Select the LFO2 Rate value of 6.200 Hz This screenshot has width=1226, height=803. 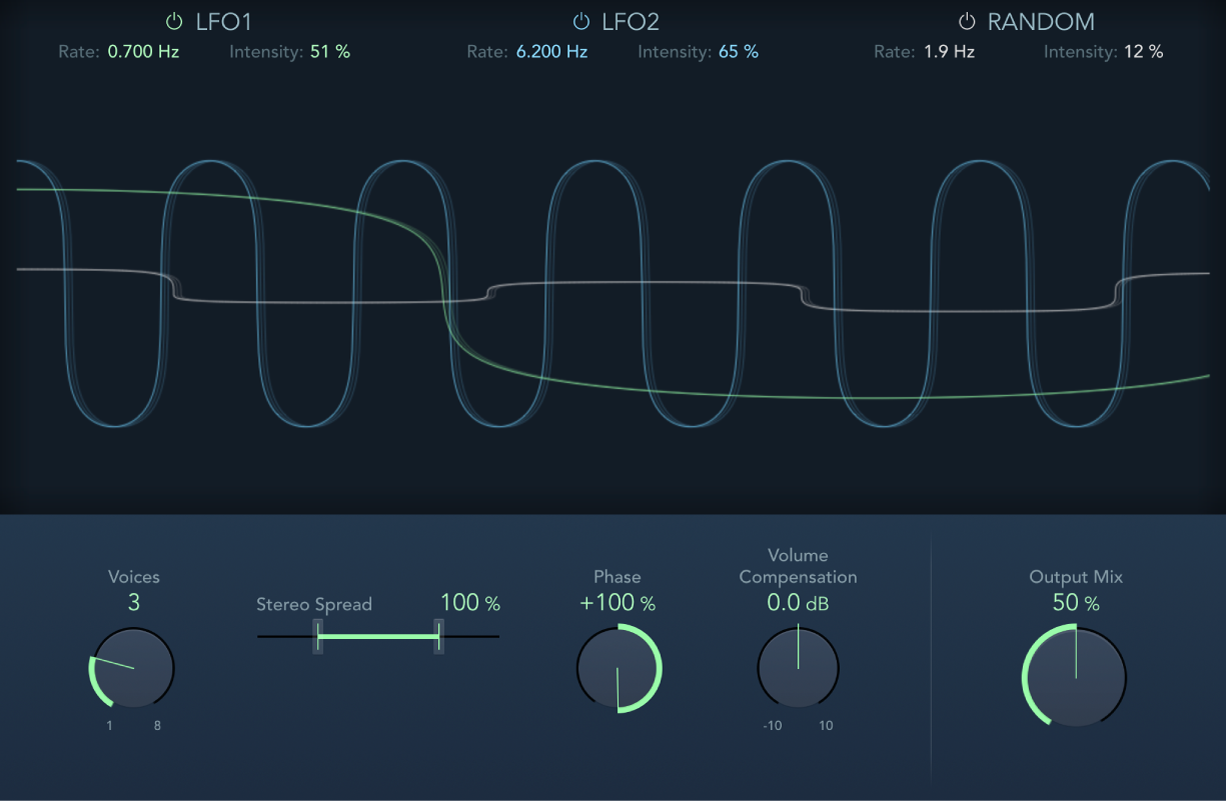click(551, 51)
